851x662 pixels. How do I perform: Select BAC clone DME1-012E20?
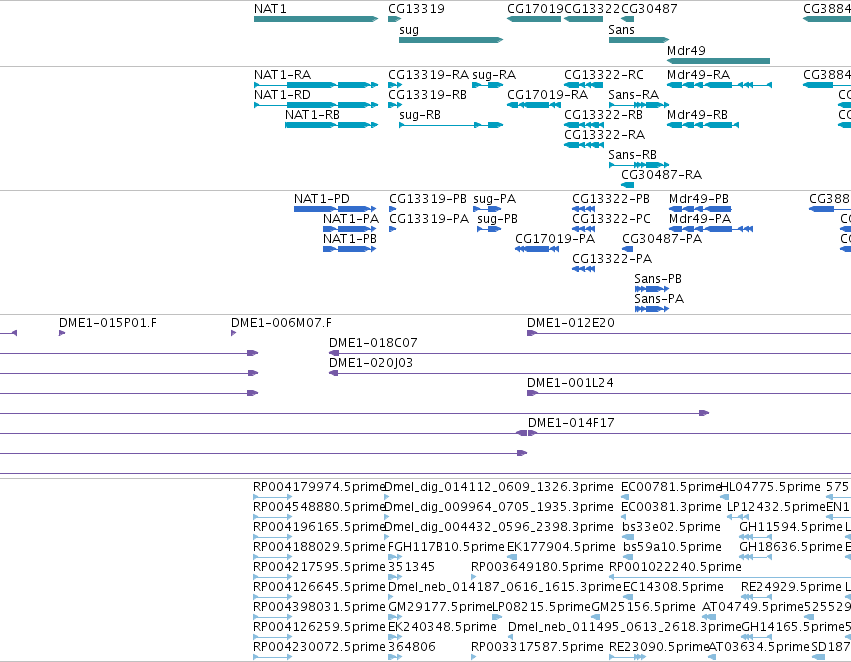(689, 333)
